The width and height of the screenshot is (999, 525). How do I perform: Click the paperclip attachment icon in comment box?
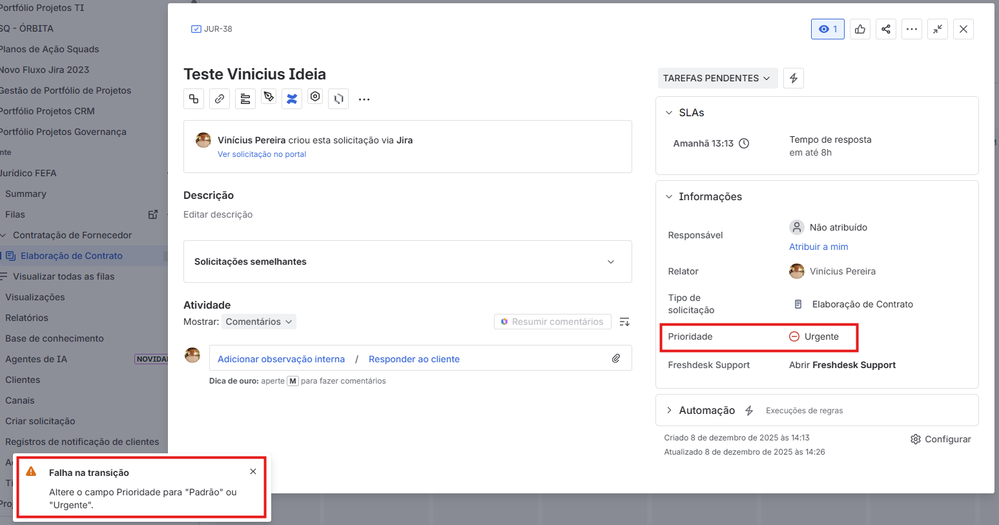(x=616, y=359)
